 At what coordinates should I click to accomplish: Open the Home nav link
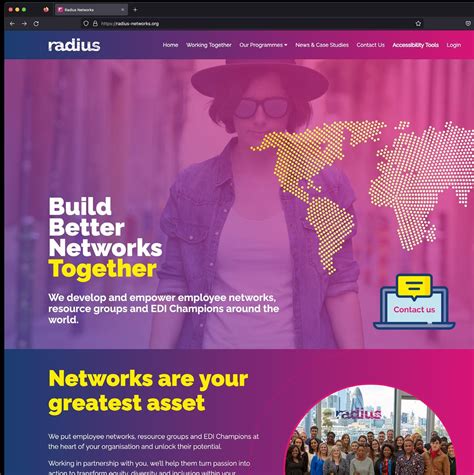[170, 45]
